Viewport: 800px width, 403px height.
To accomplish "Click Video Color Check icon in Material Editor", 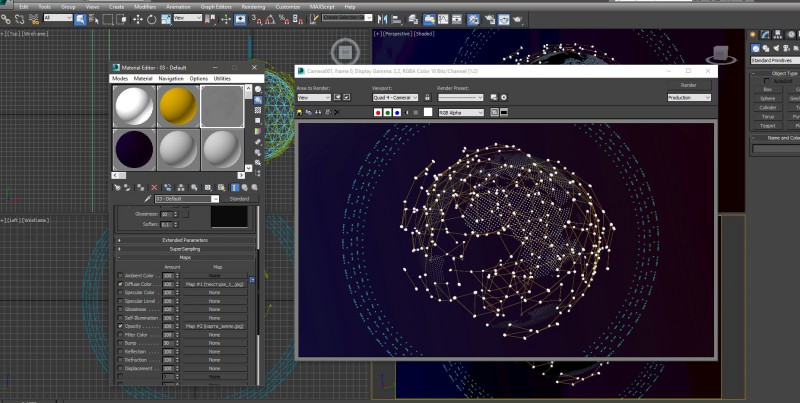I will 258,131.
